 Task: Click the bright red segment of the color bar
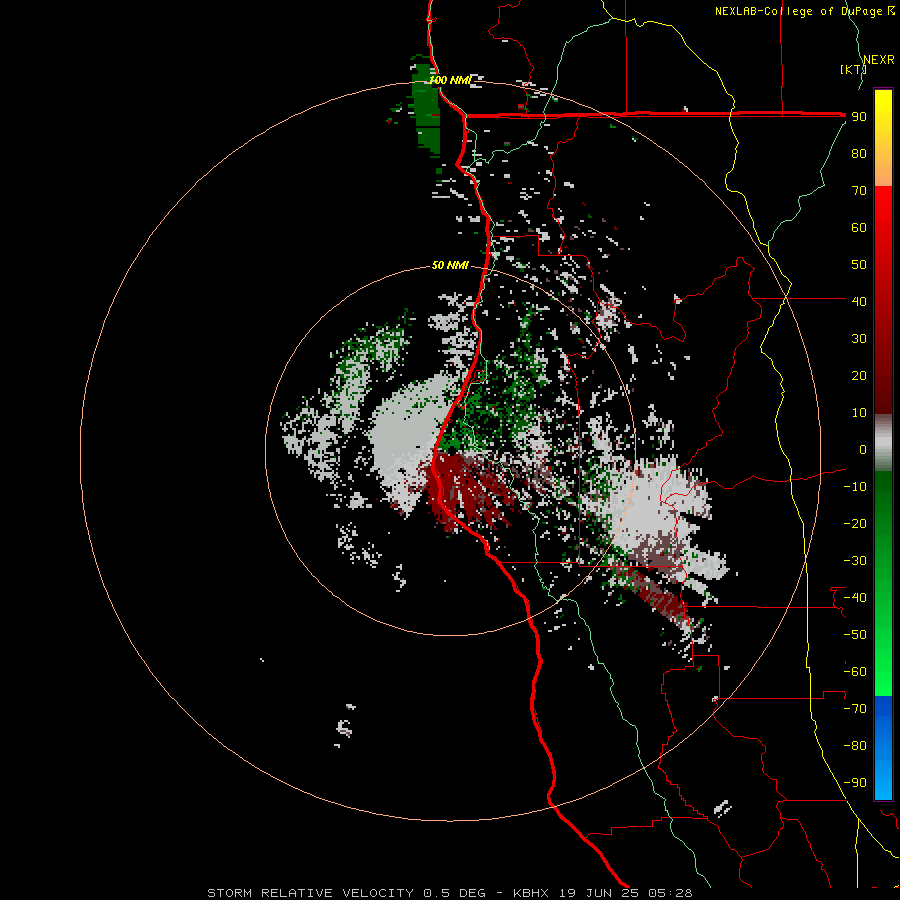[x=883, y=230]
